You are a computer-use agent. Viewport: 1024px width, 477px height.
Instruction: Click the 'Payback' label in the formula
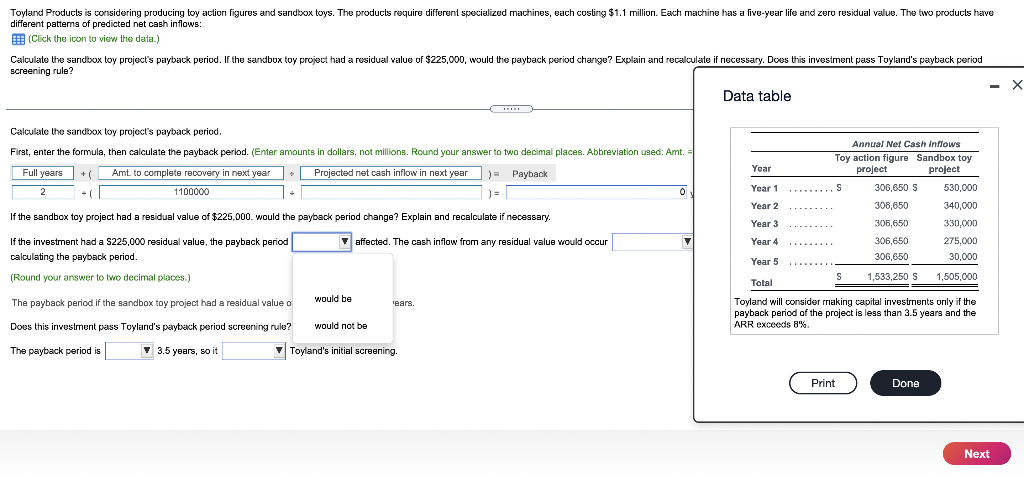pyautogui.click(x=530, y=174)
